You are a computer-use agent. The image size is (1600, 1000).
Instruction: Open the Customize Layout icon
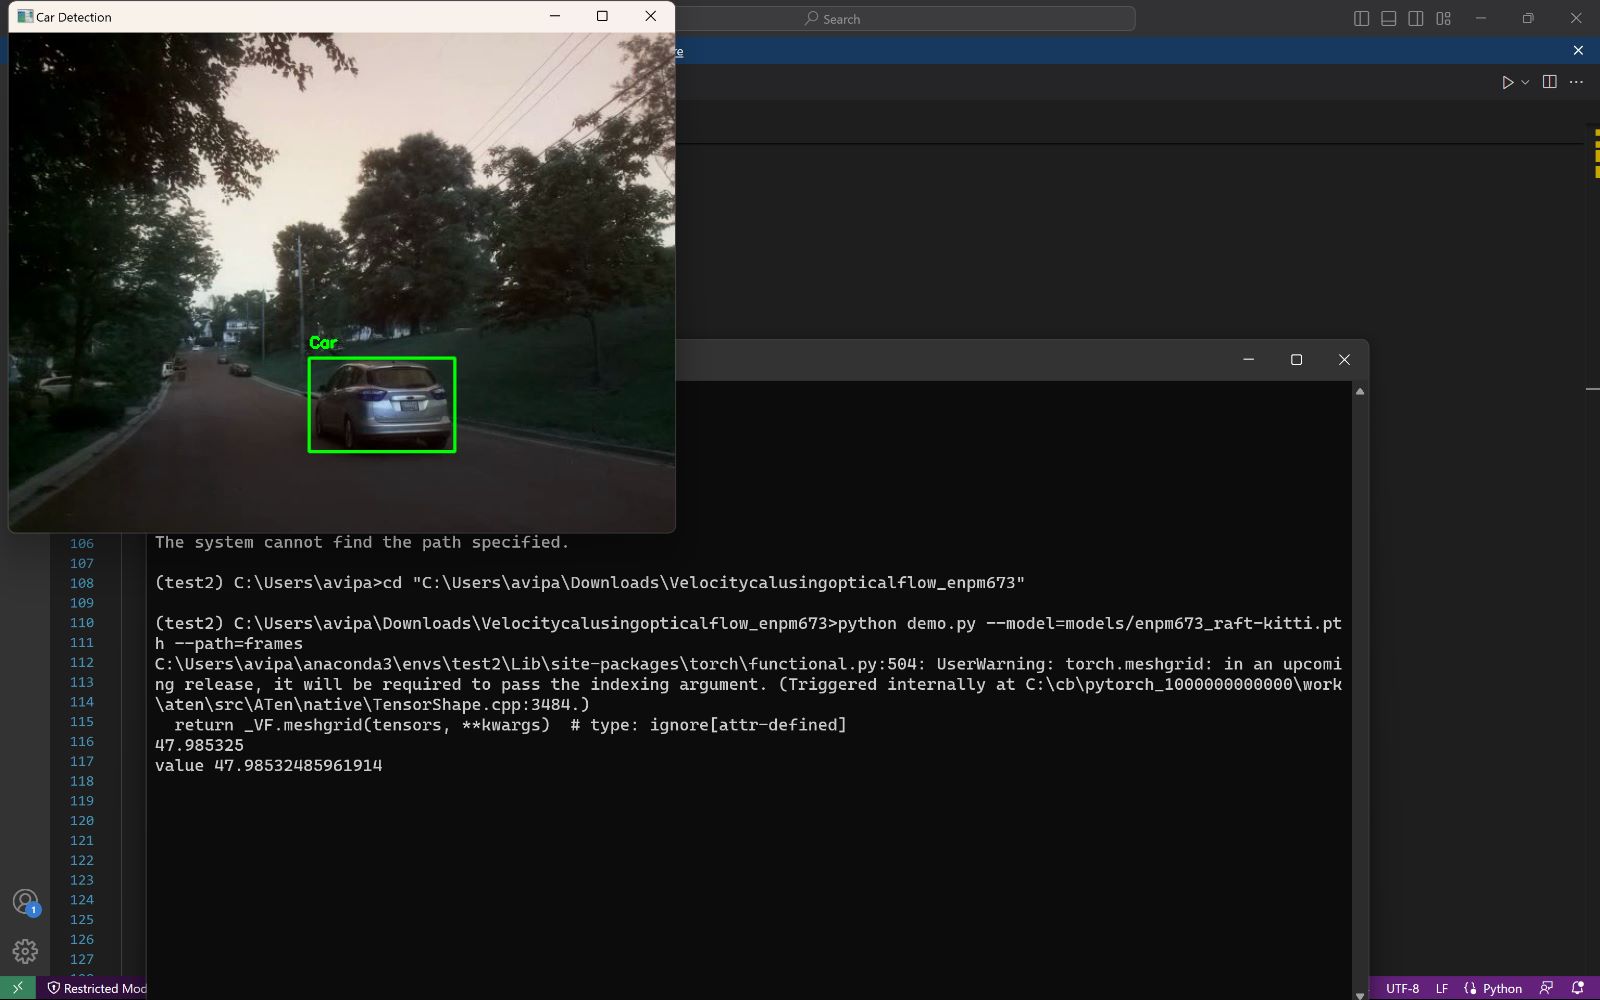1443,18
